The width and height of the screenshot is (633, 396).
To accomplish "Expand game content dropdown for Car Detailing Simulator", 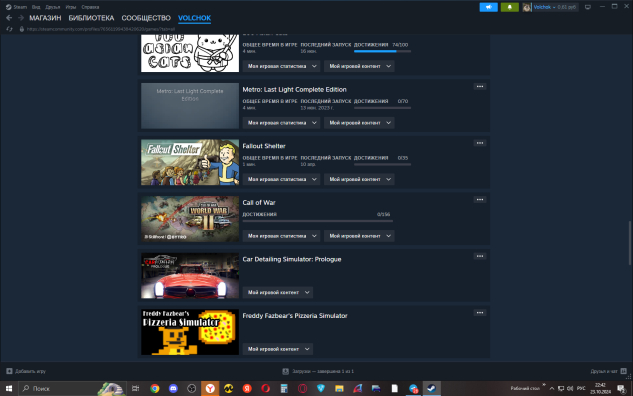I will [x=277, y=292].
